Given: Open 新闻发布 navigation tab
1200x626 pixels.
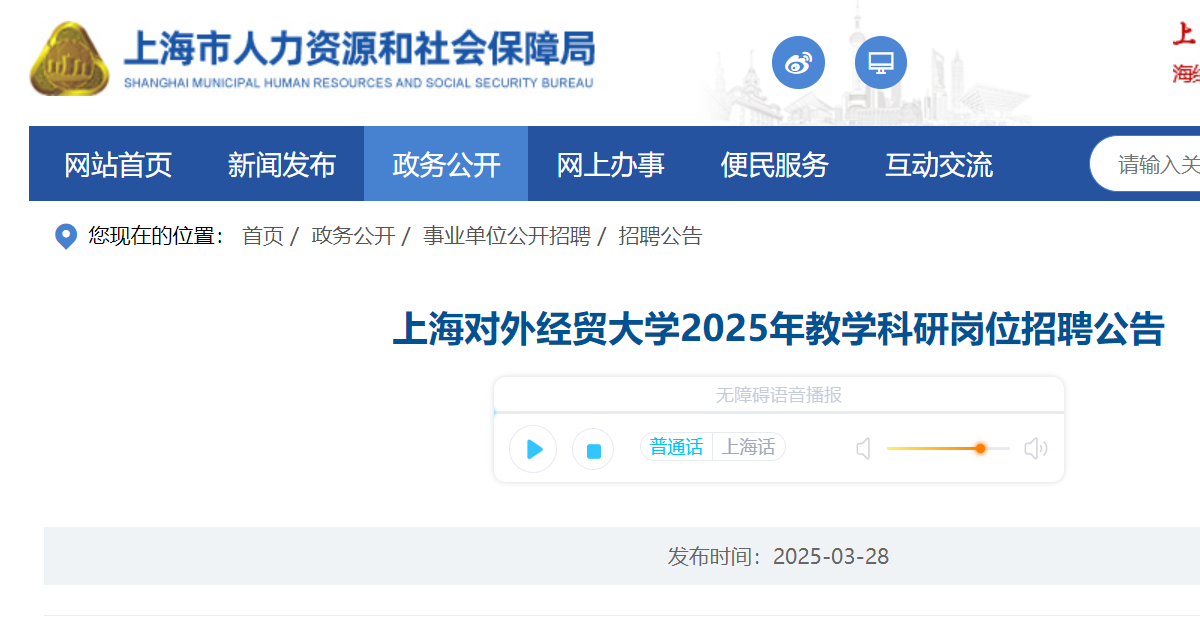Looking at the screenshot, I should pos(282,164).
